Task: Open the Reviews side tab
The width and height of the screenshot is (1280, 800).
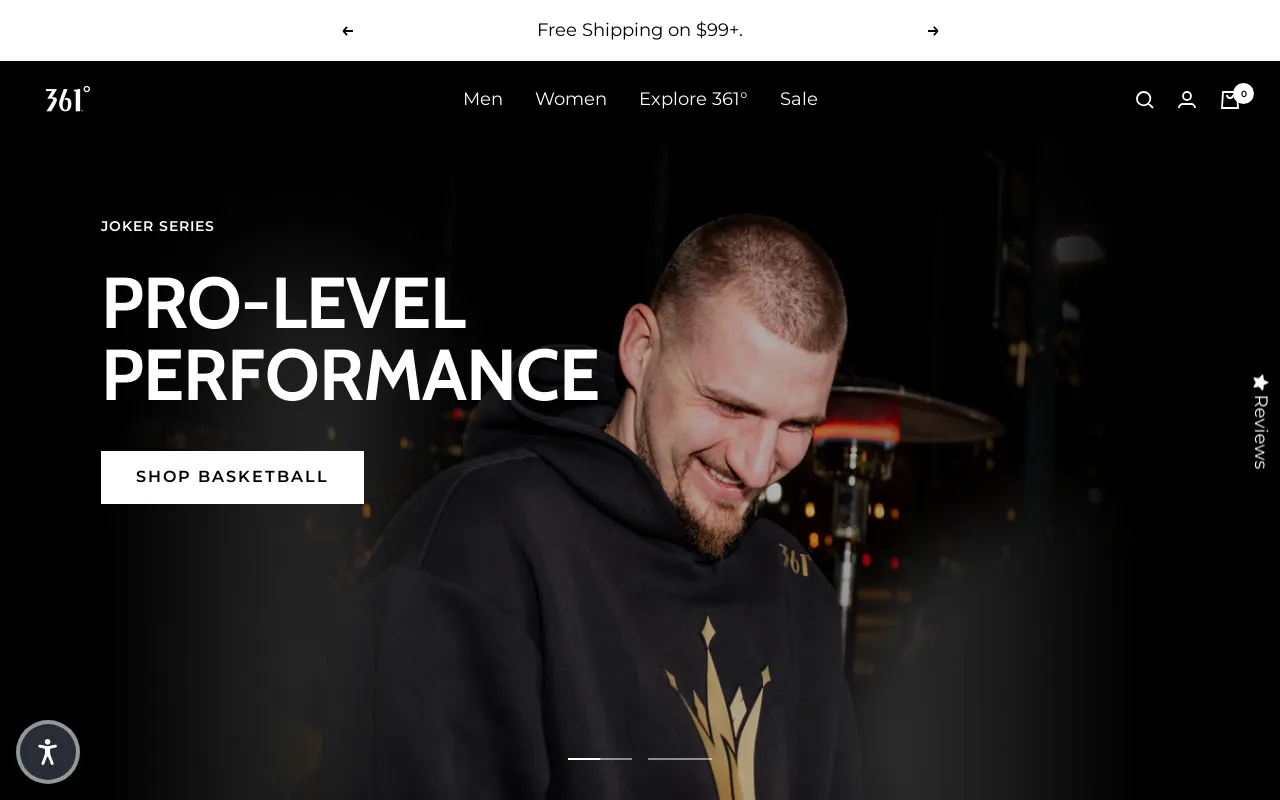Action: tap(1260, 421)
